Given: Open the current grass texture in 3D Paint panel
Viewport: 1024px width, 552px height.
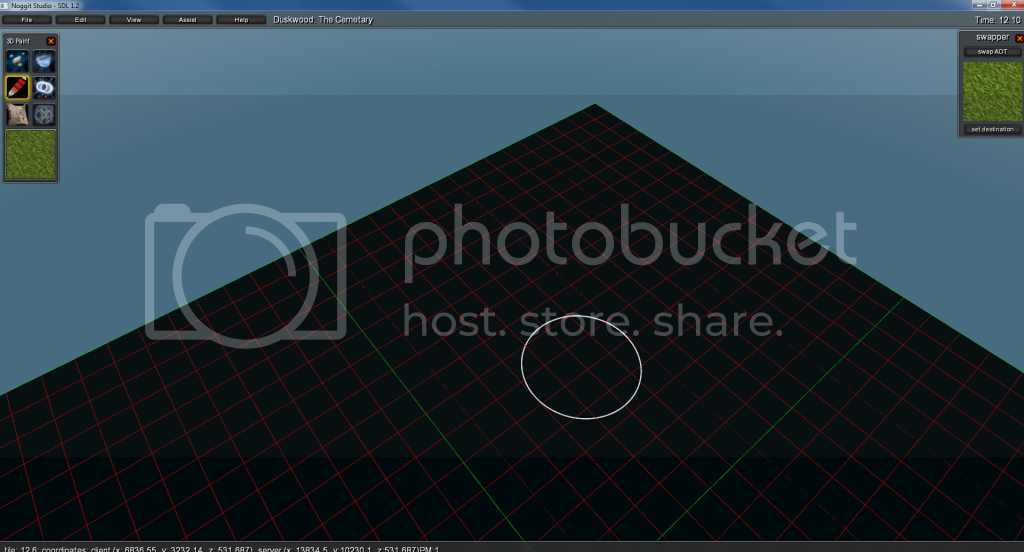Looking at the screenshot, I should point(31,155).
